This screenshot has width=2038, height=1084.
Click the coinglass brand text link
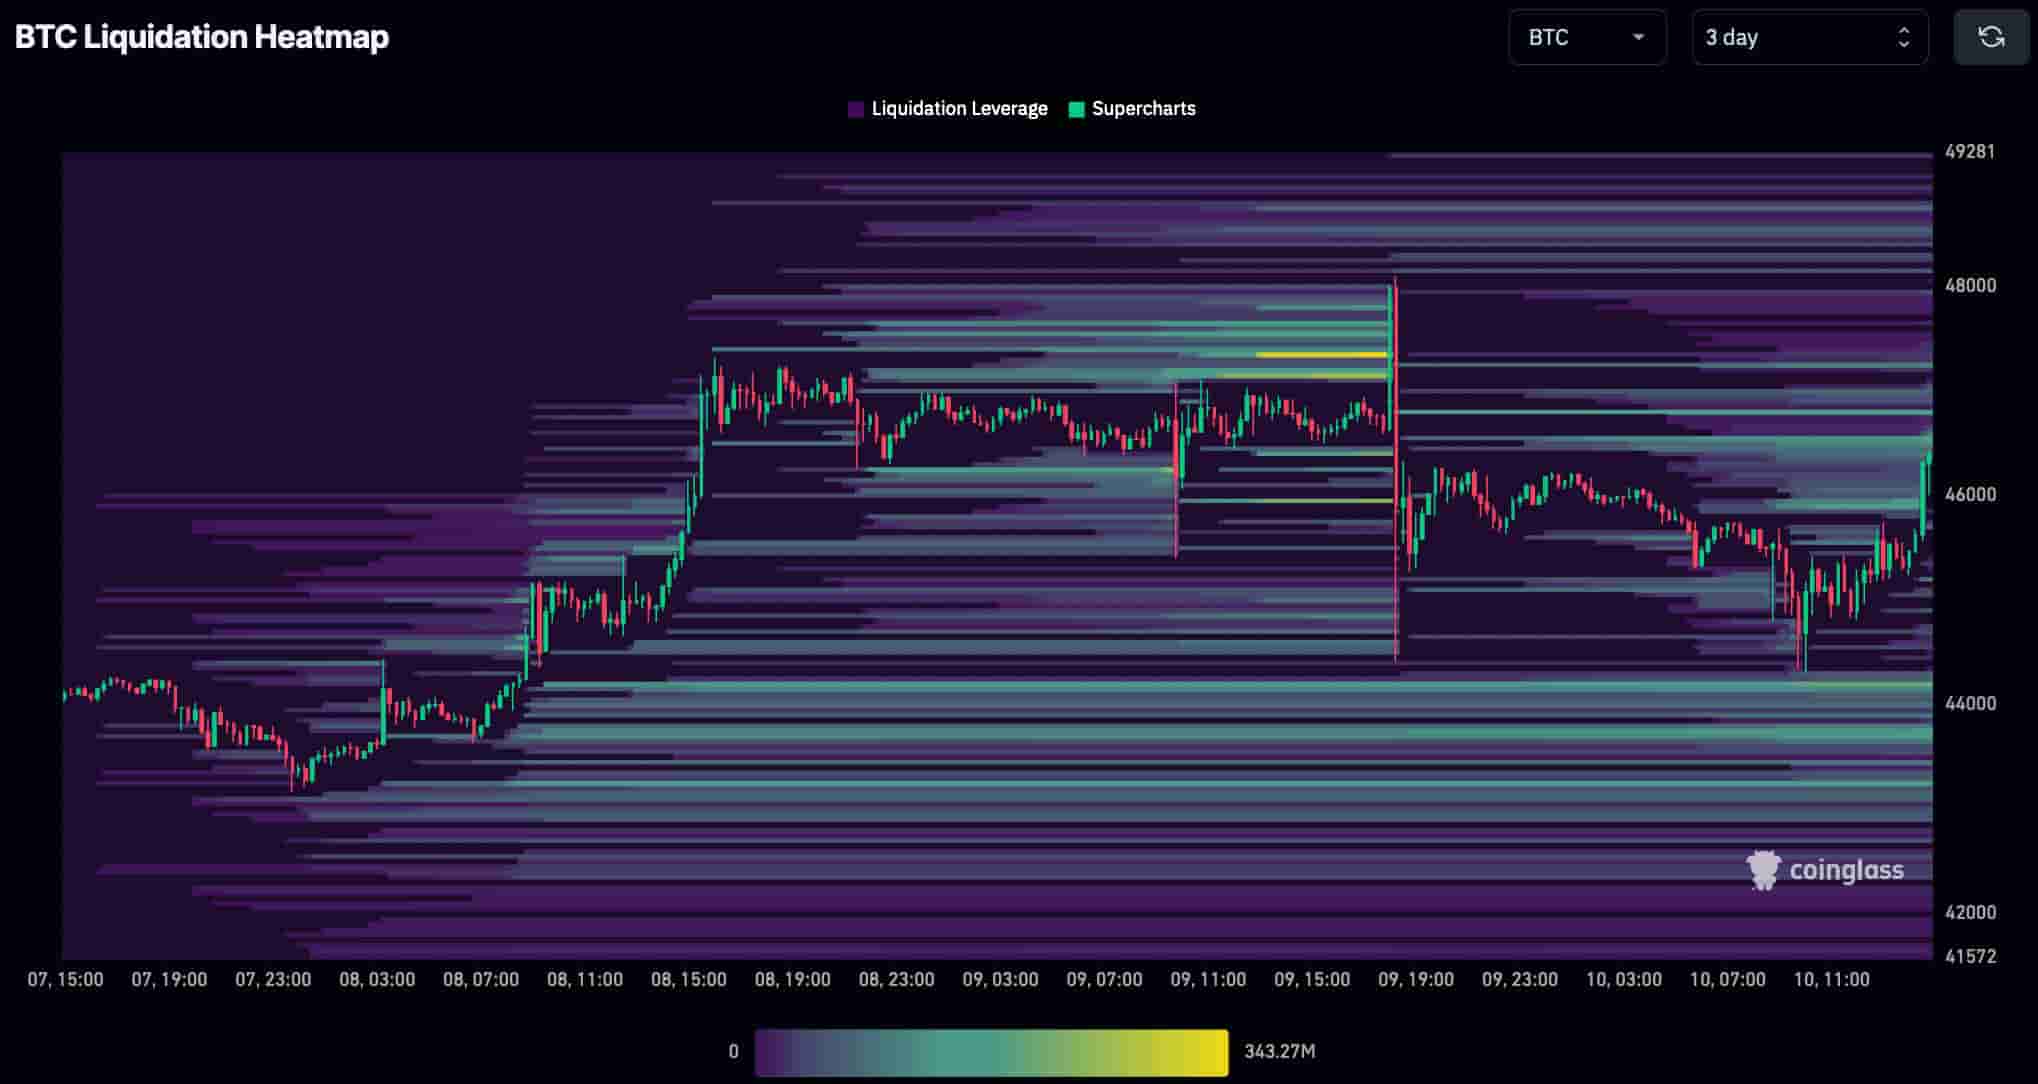1848,869
